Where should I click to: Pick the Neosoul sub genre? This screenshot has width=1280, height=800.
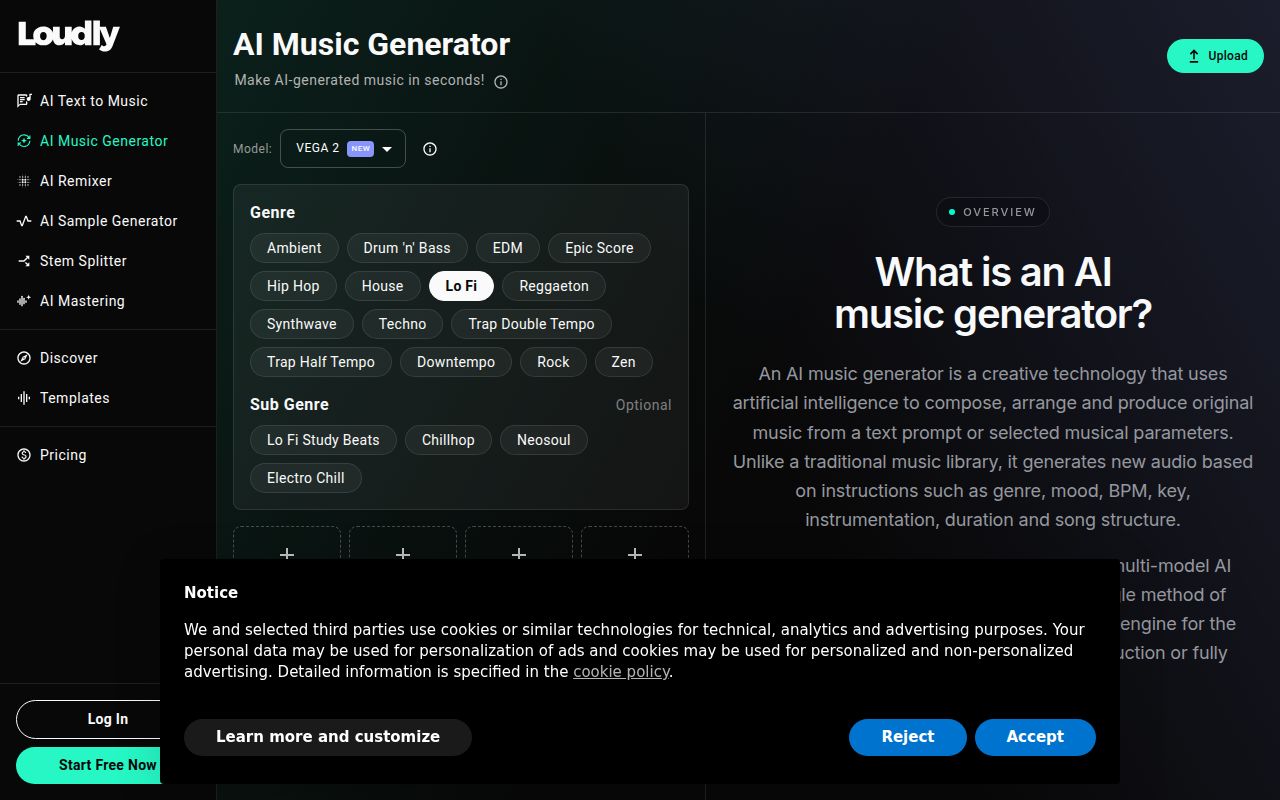544,440
